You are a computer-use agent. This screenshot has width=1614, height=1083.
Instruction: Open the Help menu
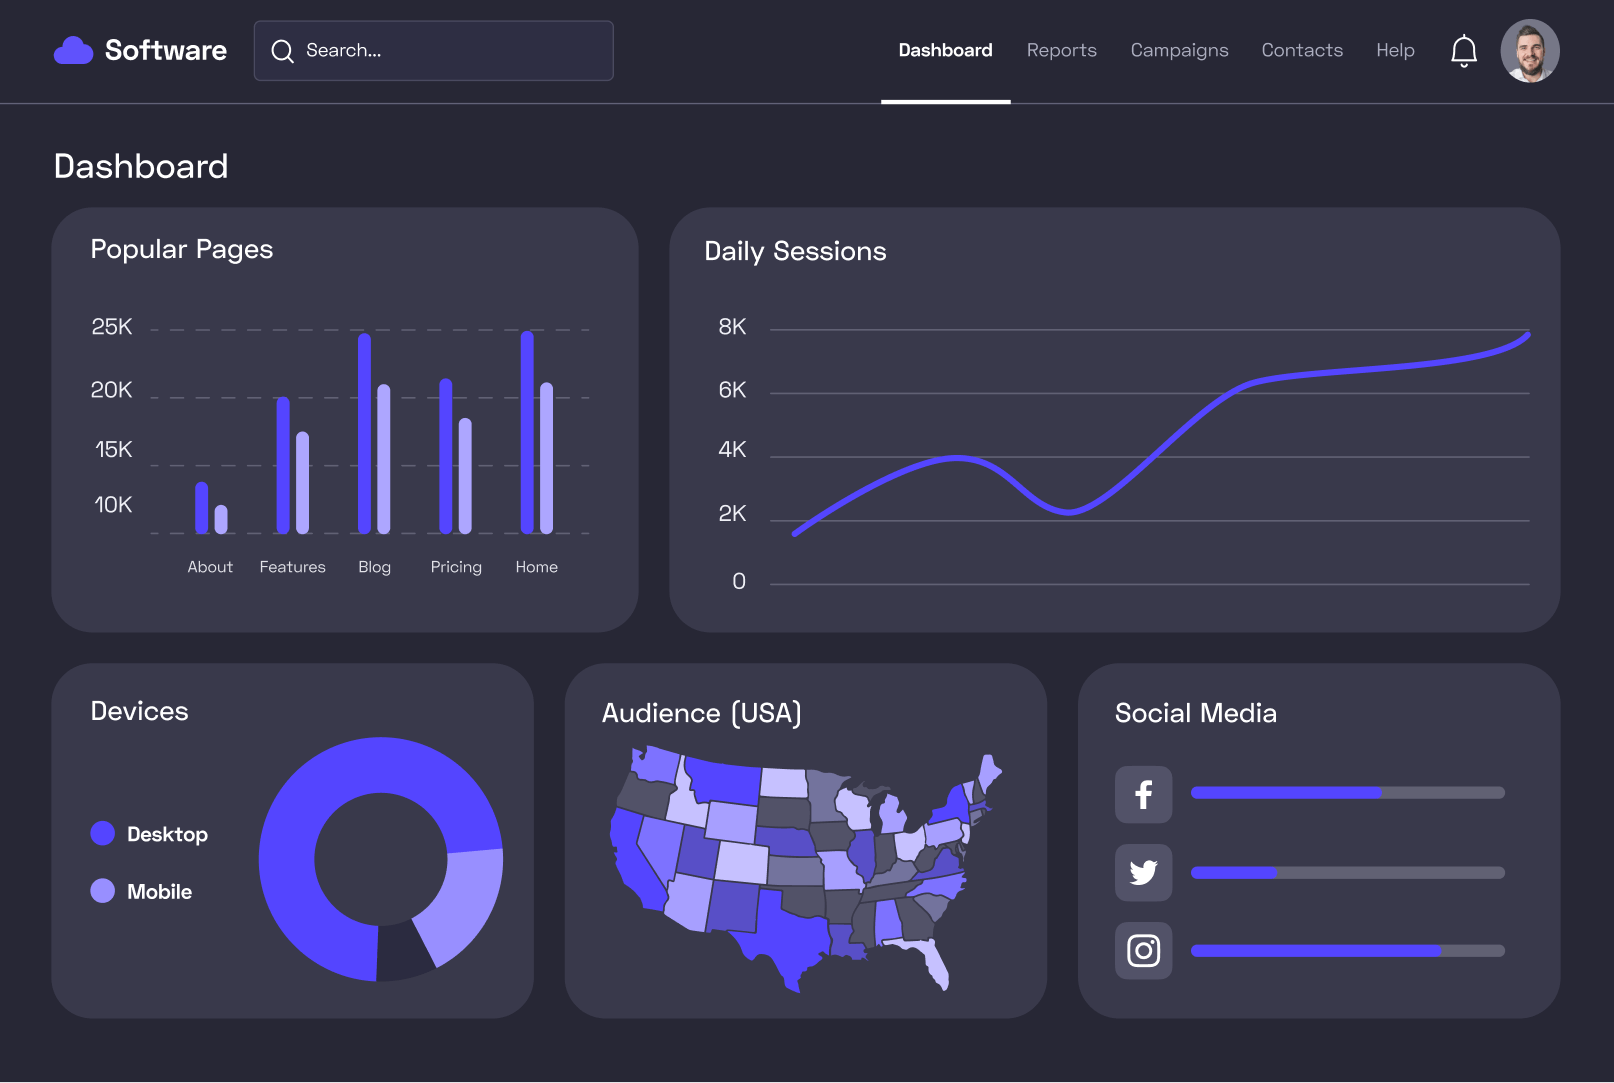1395,50
